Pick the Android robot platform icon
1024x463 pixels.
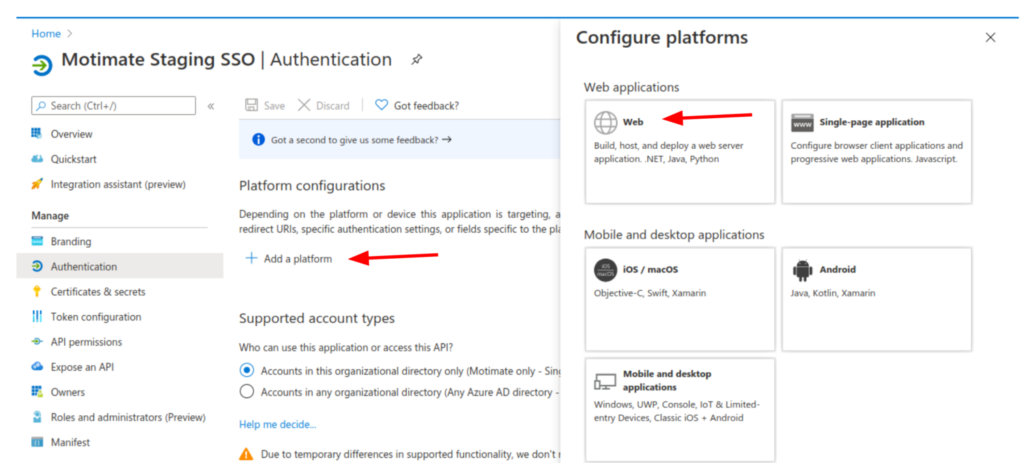(x=802, y=270)
